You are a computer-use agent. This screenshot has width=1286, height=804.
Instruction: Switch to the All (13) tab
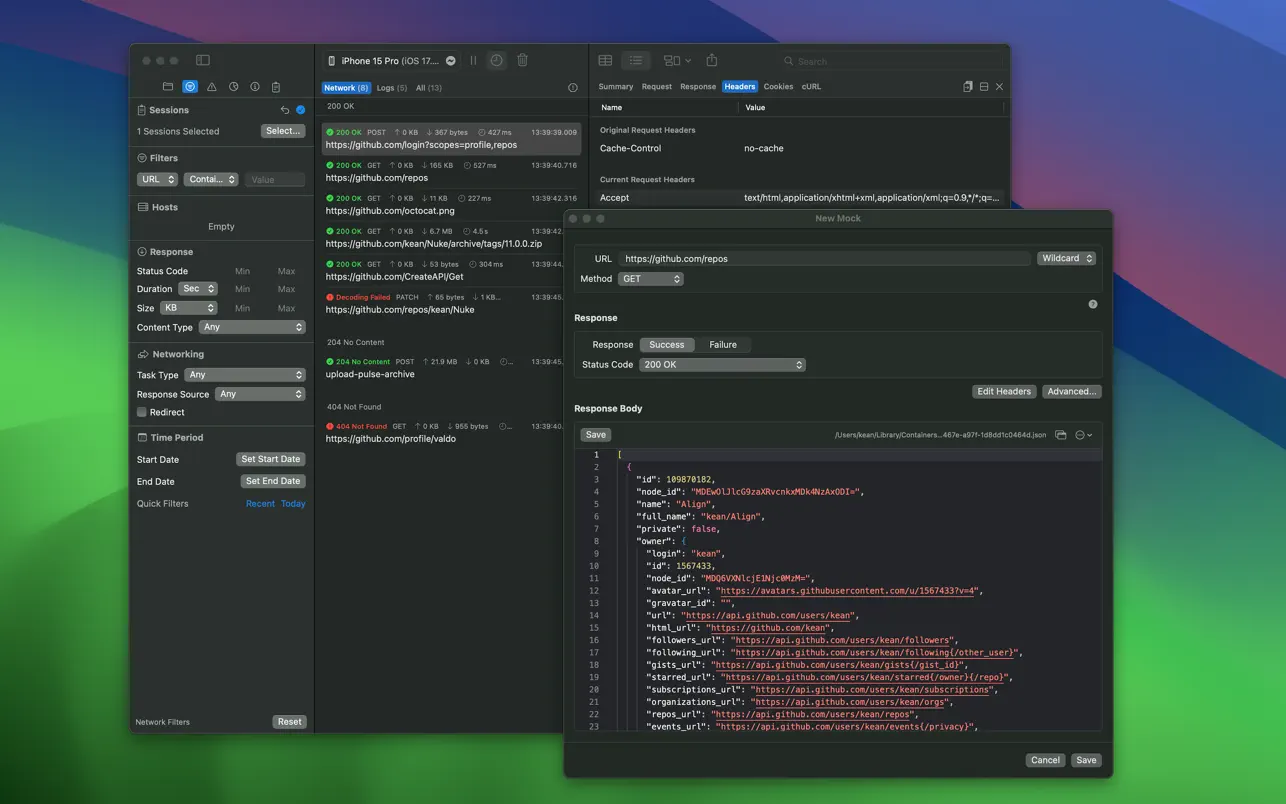pyautogui.click(x=429, y=88)
